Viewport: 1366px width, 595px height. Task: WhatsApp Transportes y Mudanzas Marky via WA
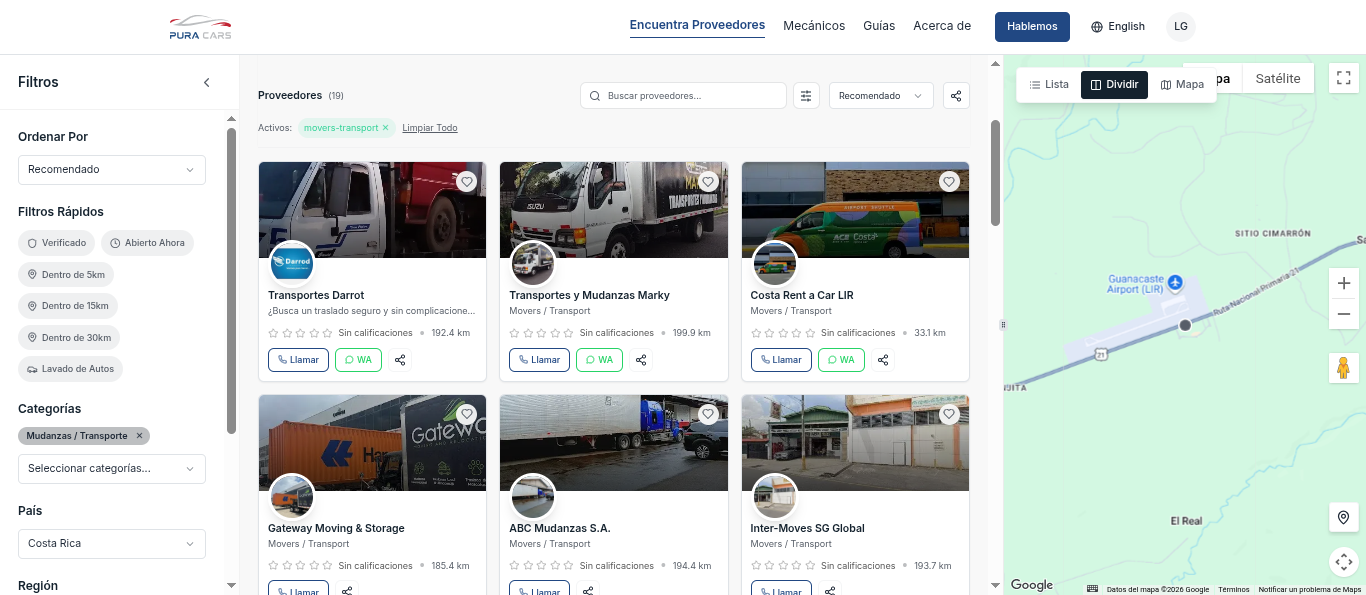pyautogui.click(x=600, y=360)
